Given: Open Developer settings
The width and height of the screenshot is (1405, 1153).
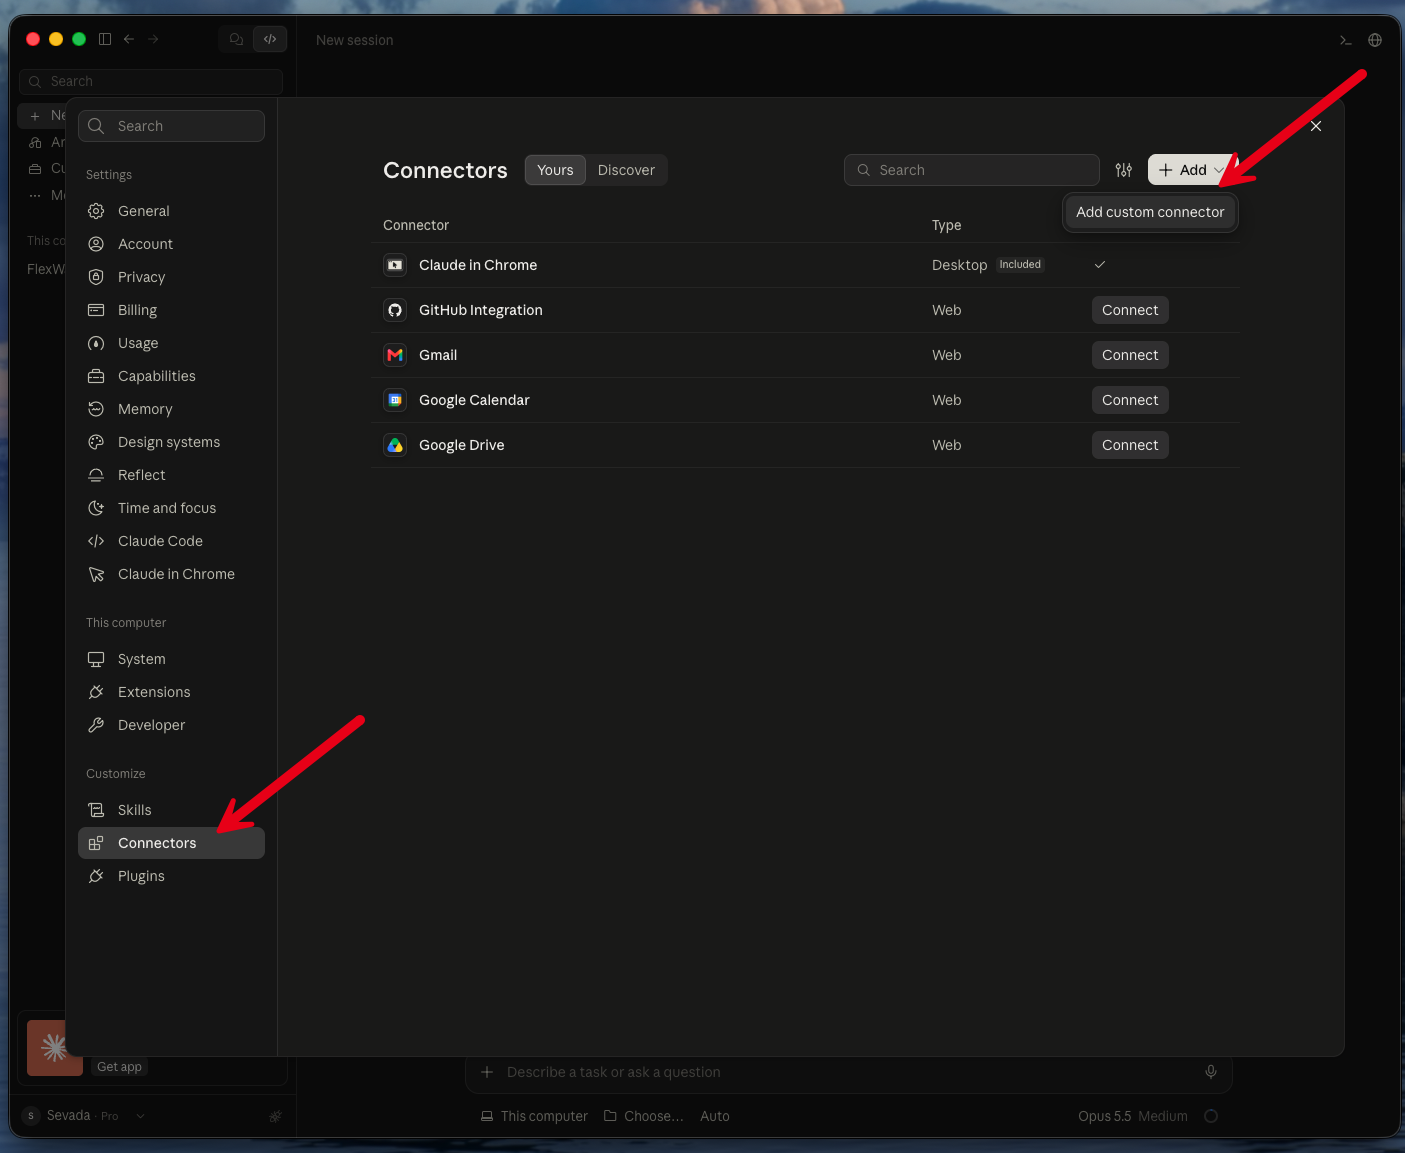Looking at the screenshot, I should click(171, 725).
